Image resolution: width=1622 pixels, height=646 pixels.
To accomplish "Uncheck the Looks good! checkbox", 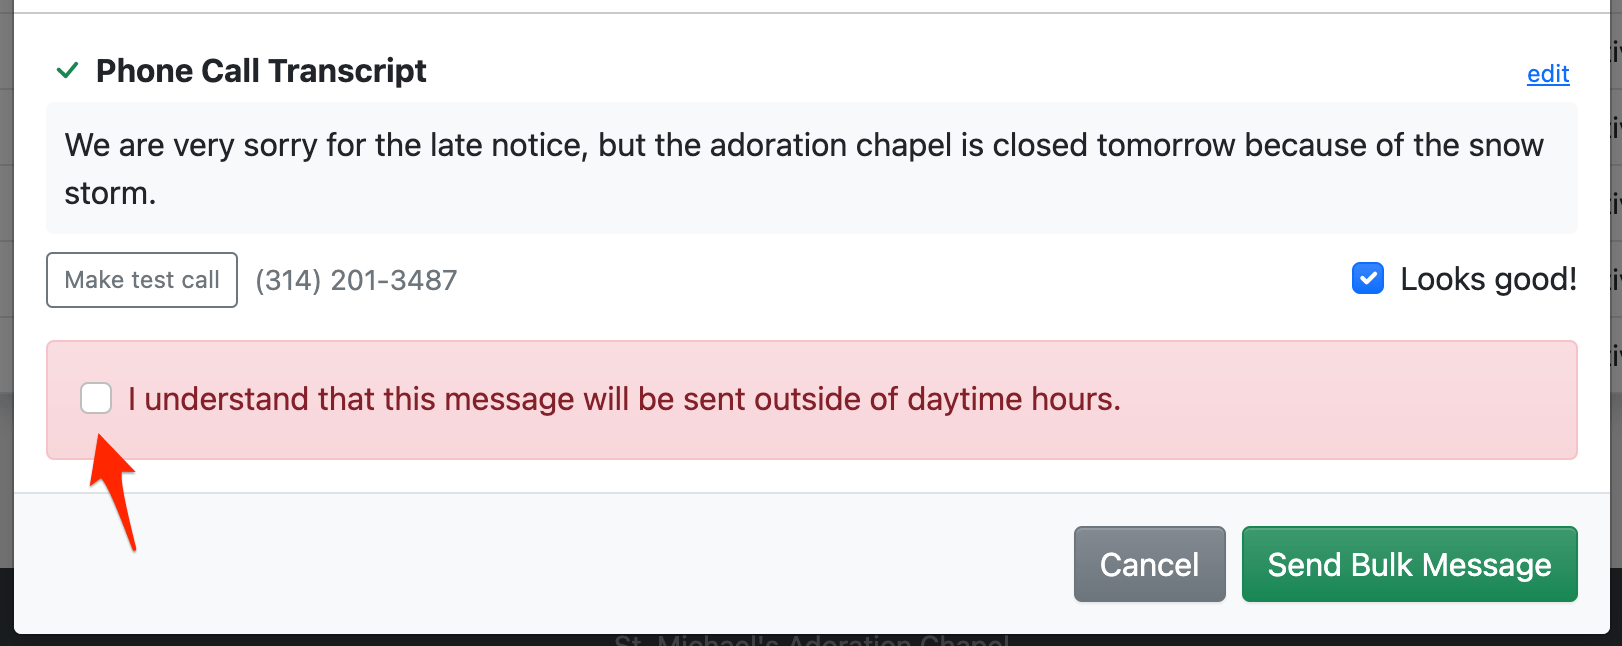I will pos(1367,279).
